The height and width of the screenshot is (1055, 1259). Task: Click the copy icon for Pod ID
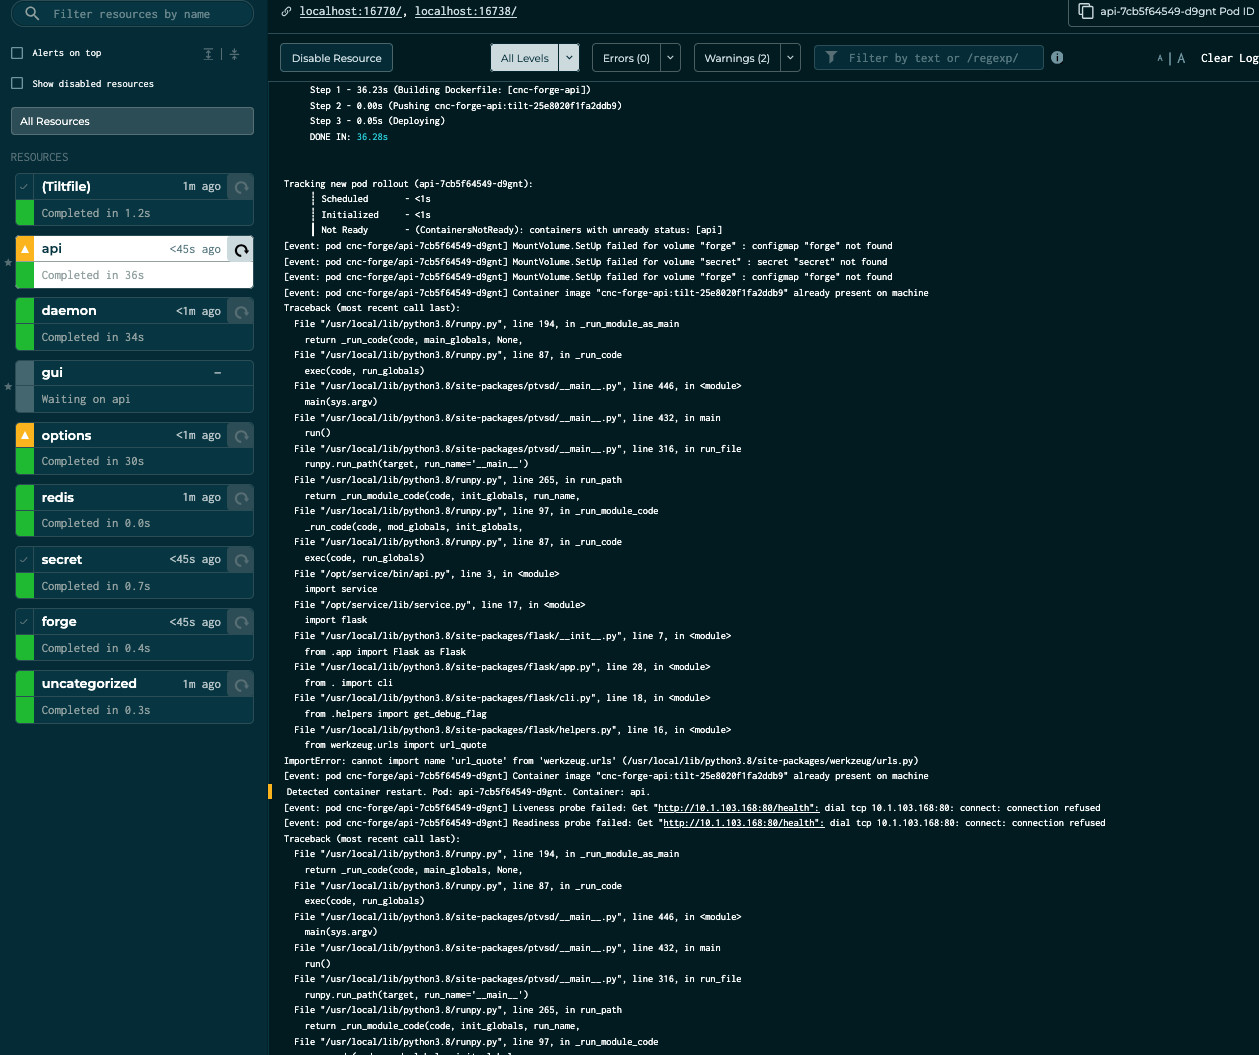1085,11
